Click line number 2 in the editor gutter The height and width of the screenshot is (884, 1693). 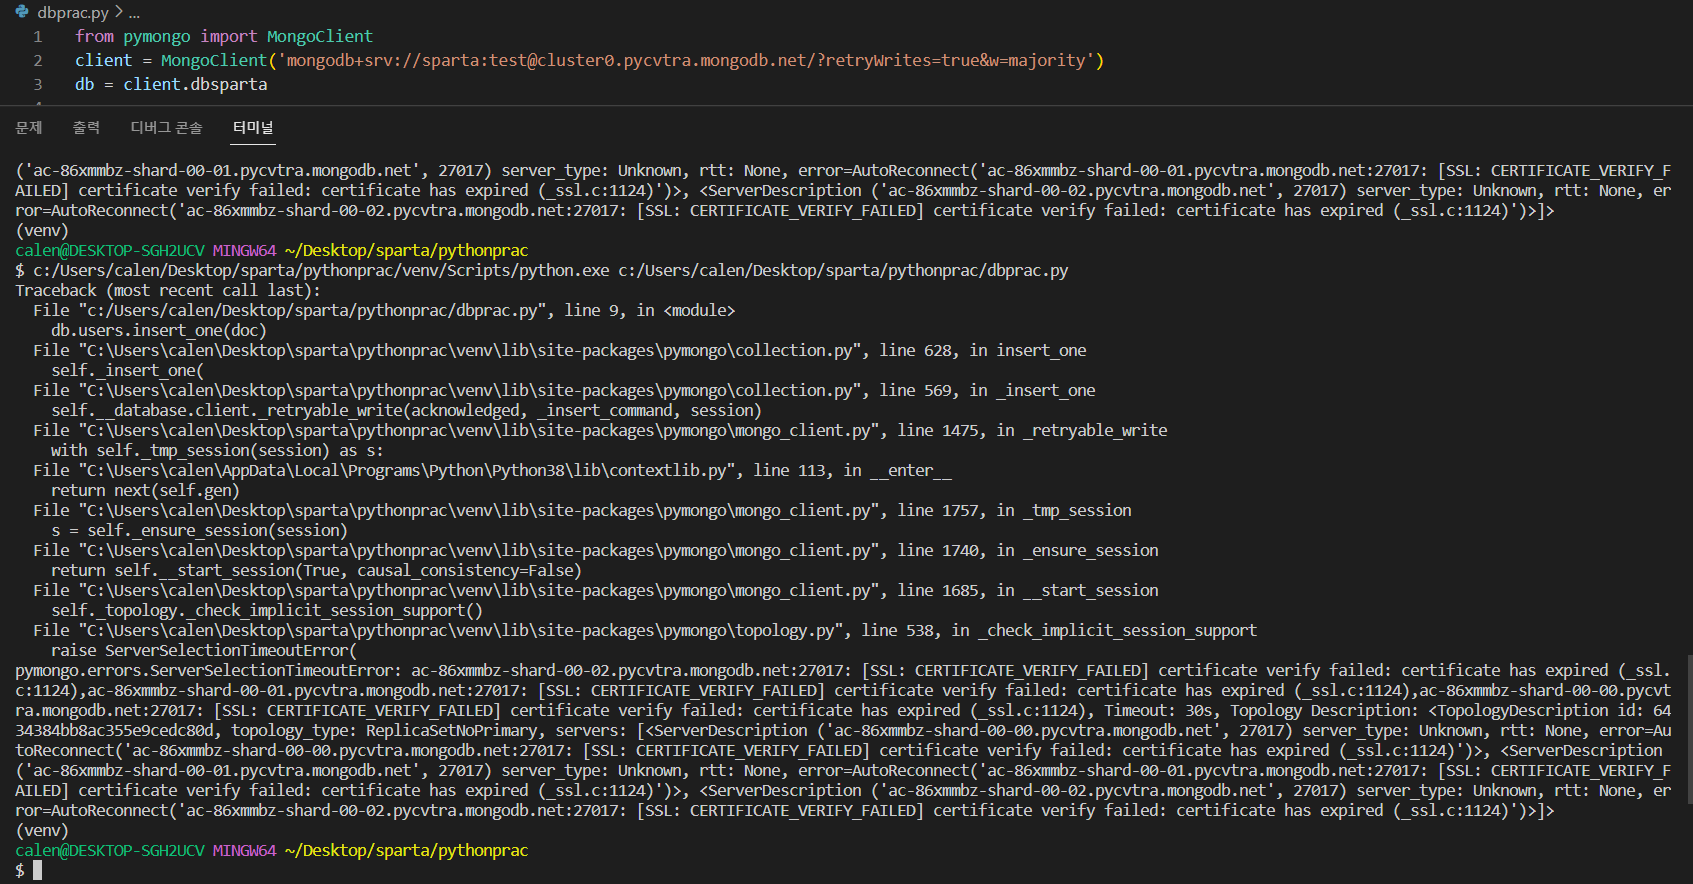pyautogui.click(x=38, y=61)
